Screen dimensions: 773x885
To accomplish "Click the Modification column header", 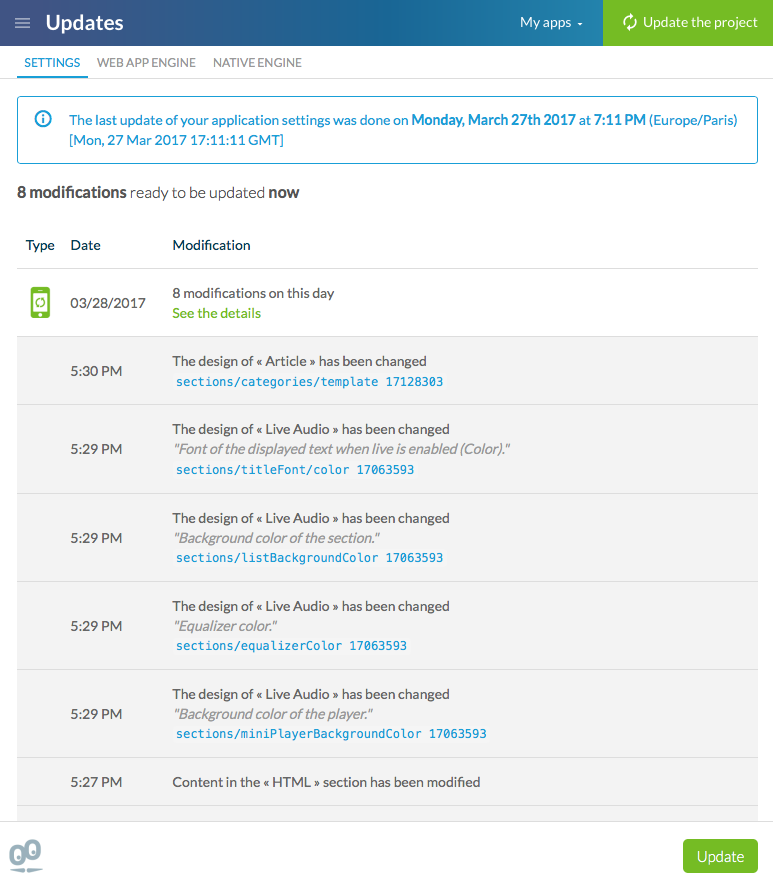I will 211,245.
